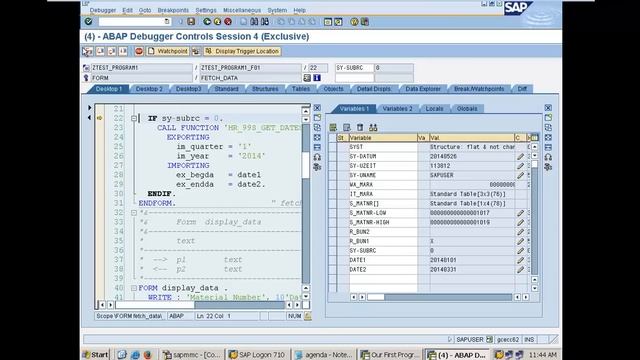
Task: Click the variables table horizontal scrollbar
Action: (440, 297)
